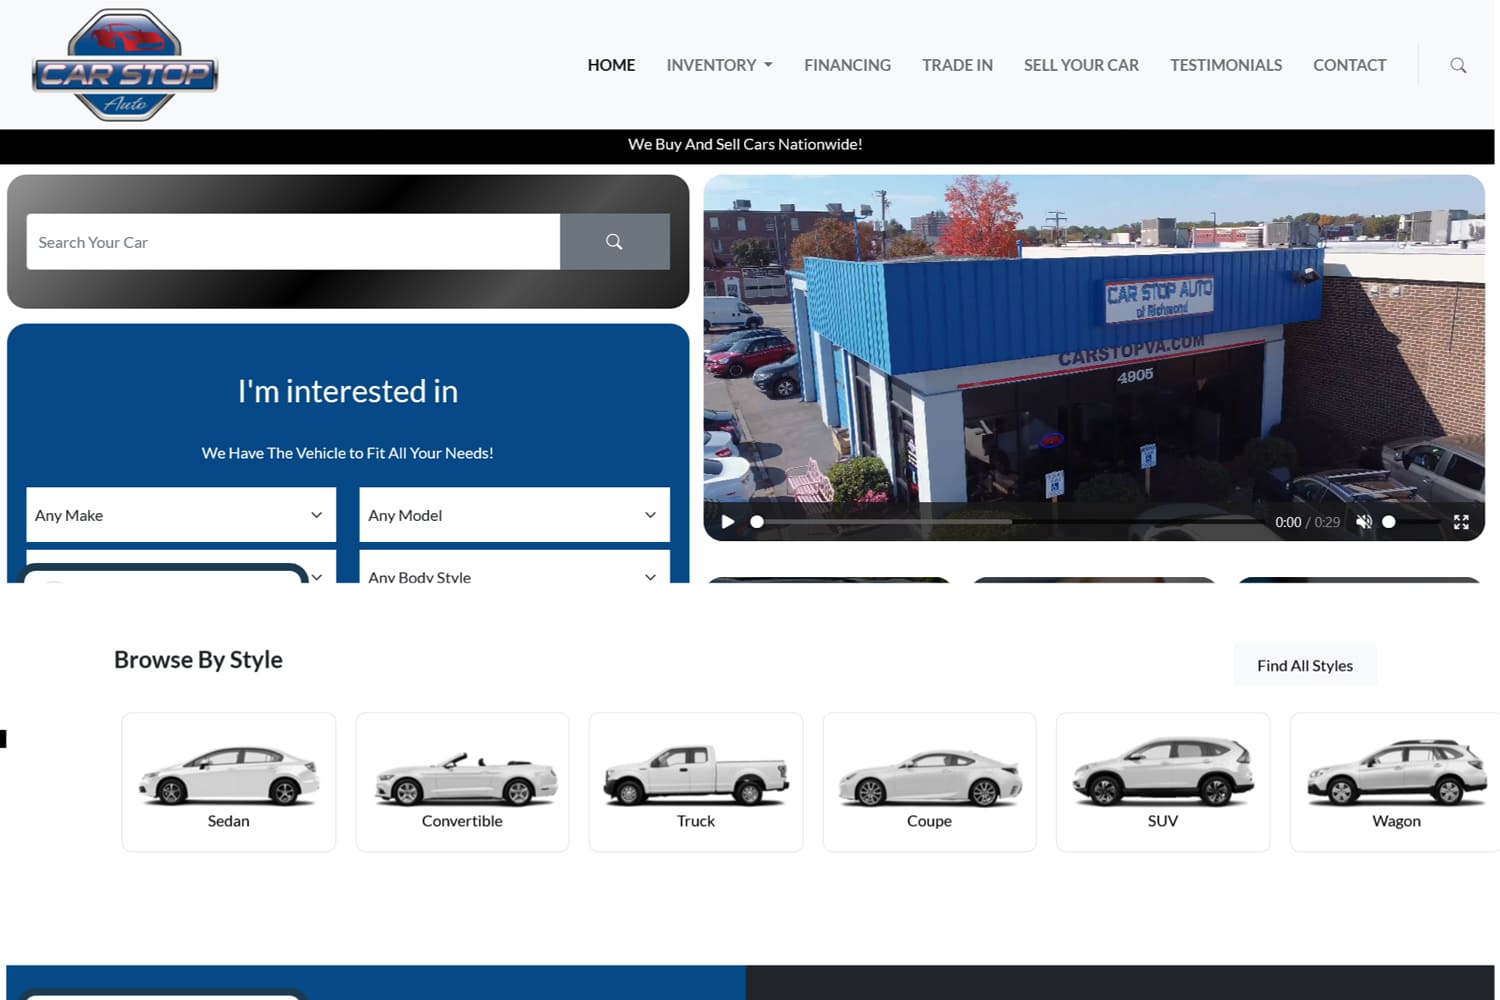
Task: Expand the Any Make dropdown
Action: click(x=181, y=515)
